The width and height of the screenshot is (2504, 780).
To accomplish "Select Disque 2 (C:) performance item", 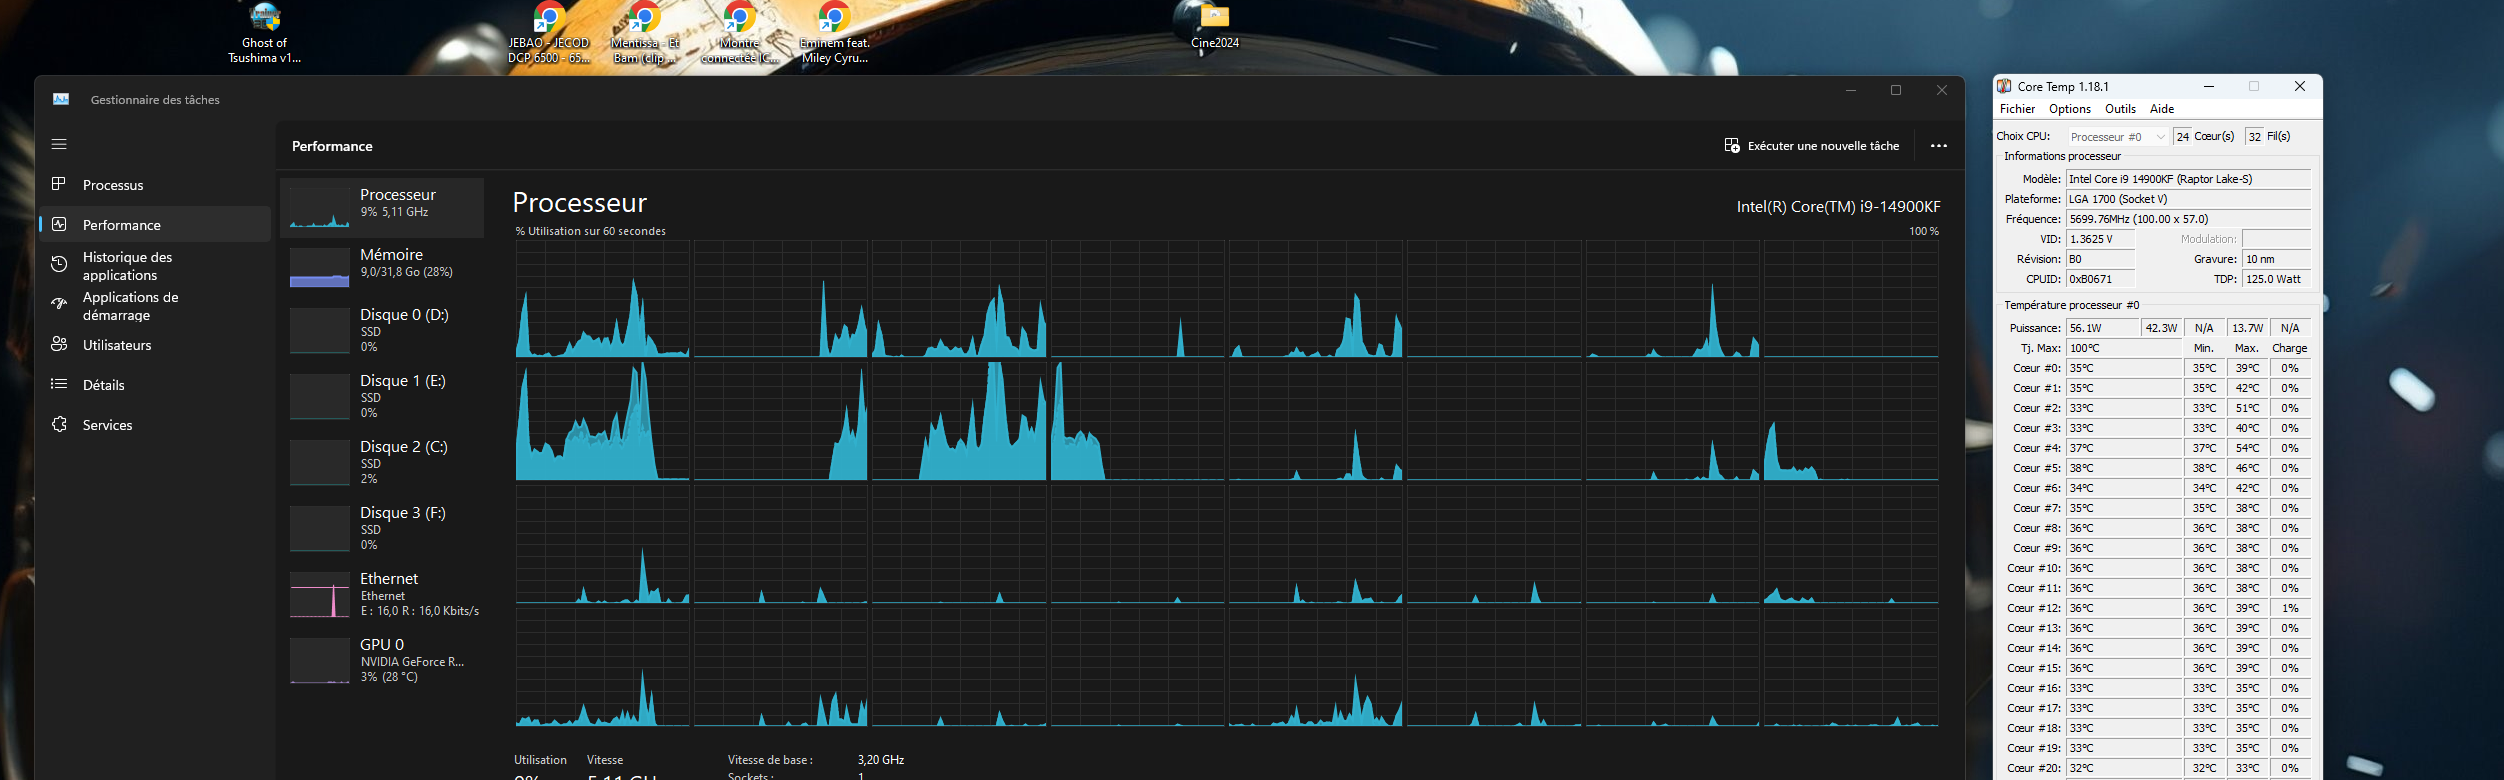I will click(382, 462).
